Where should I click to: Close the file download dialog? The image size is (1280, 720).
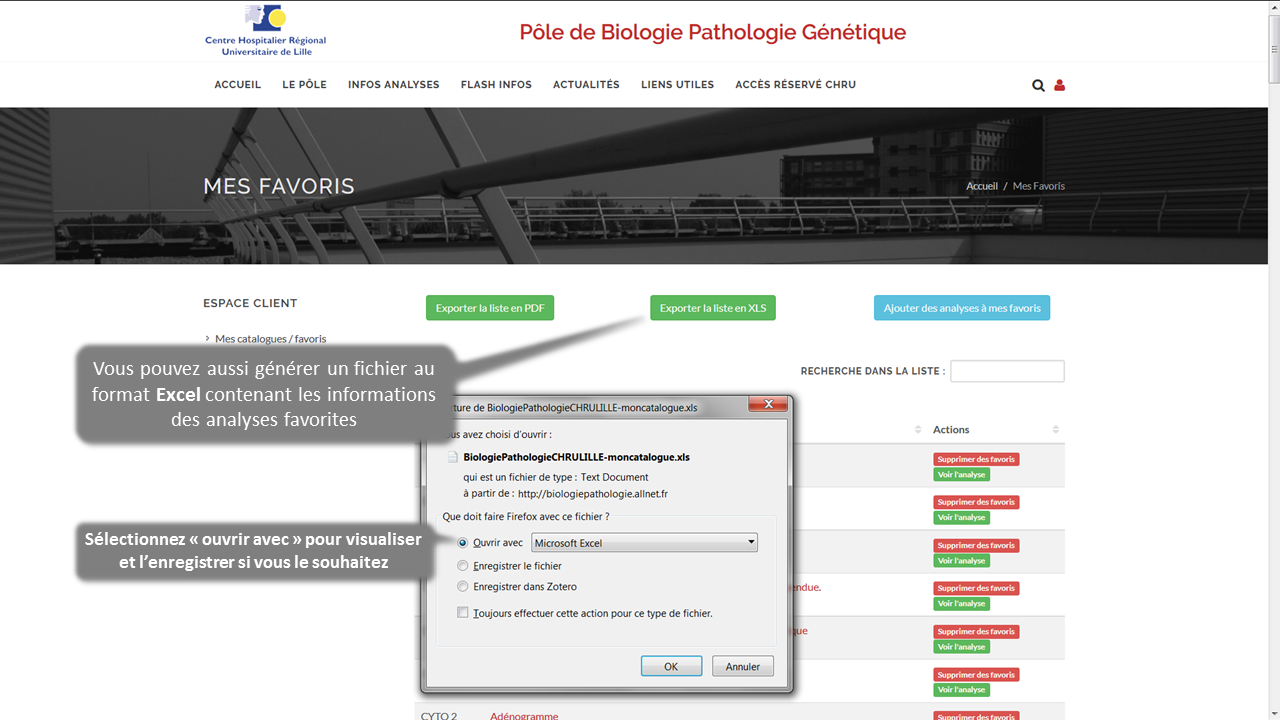click(768, 405)
